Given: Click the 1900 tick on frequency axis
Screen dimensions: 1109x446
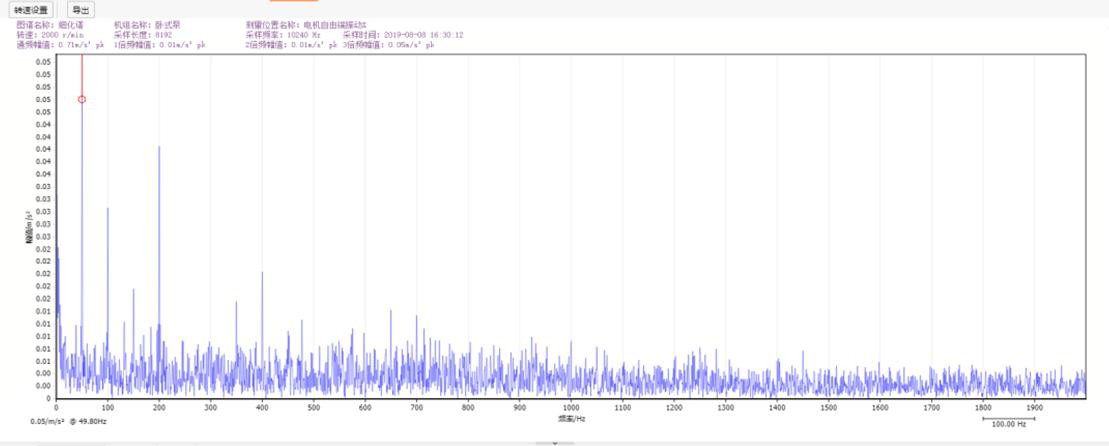Looking at the screenshot, I should (1033, 408).
